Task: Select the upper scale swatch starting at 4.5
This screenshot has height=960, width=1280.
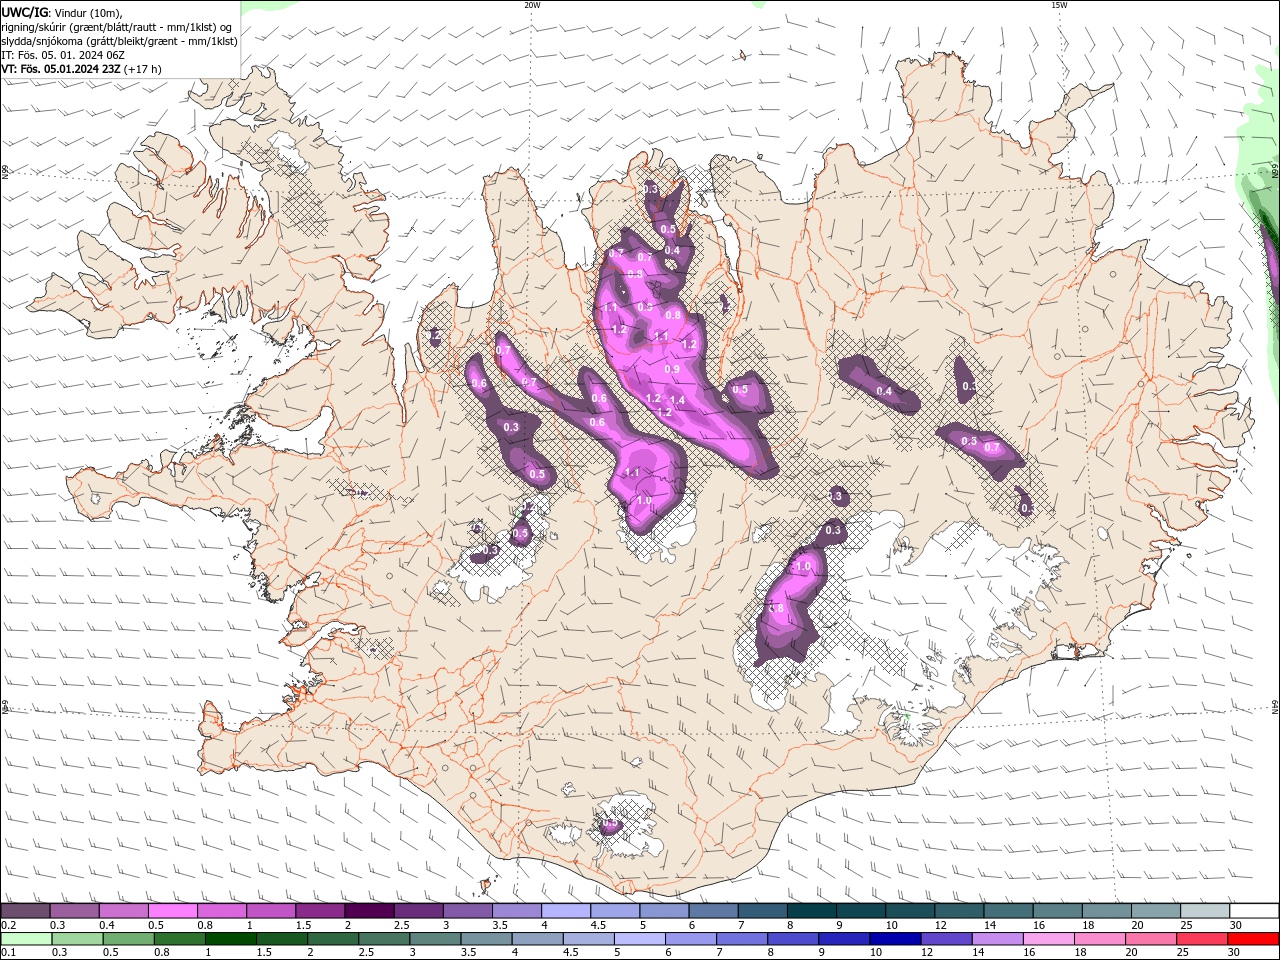Action: [x=614, y=911]
